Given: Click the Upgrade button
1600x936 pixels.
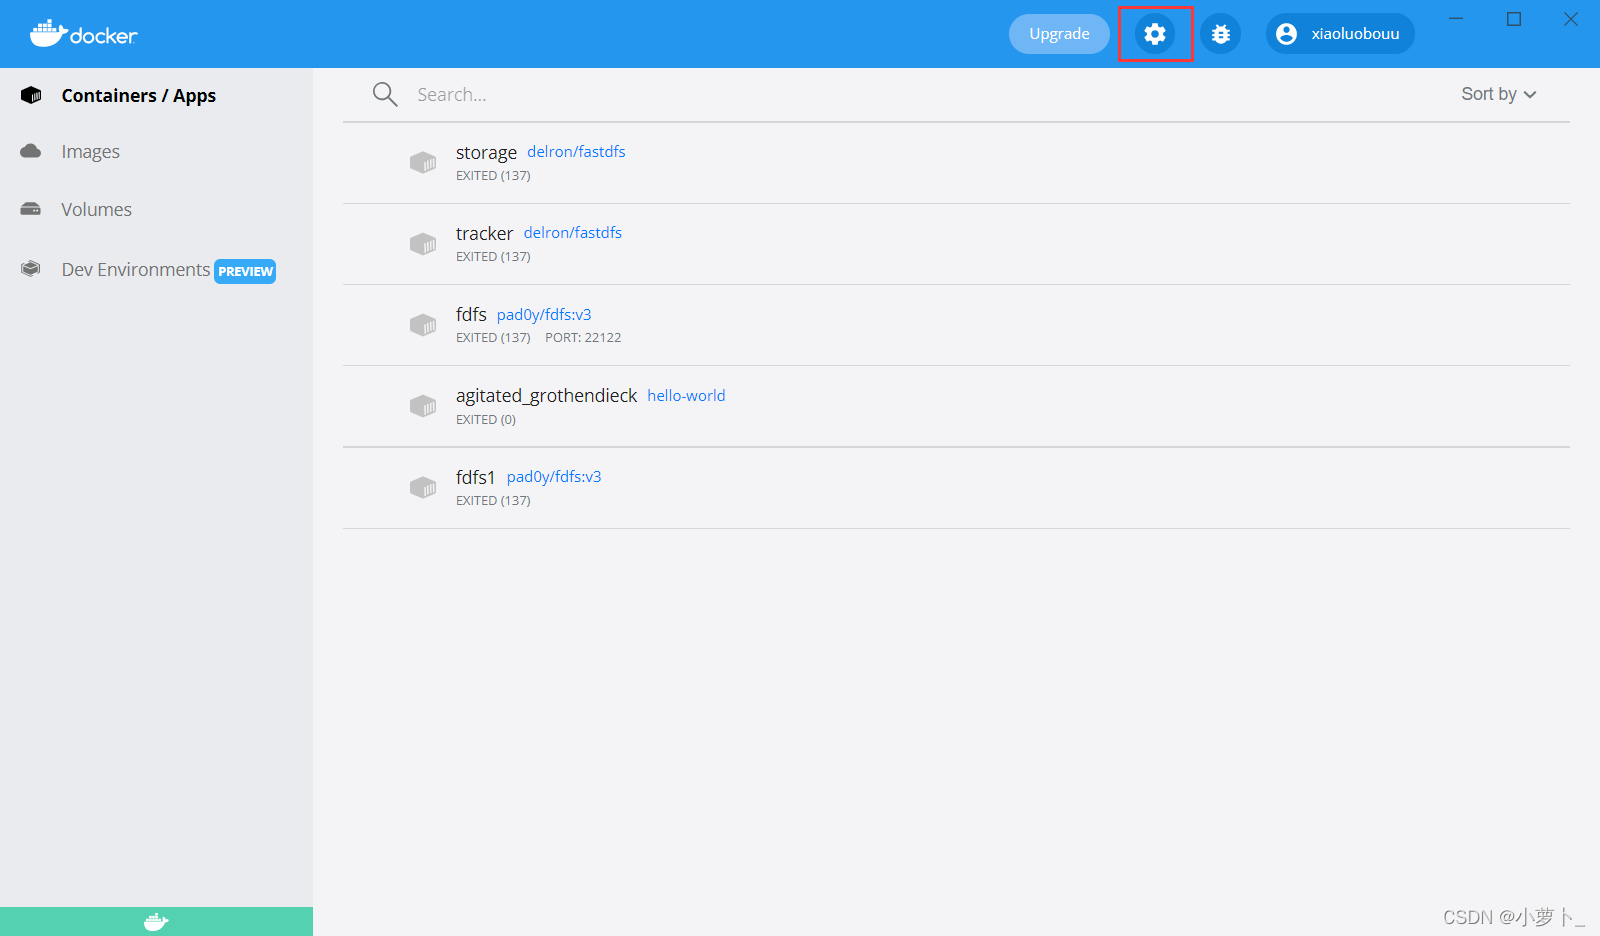Looking at the screenshot, I should click(1058, 33).
